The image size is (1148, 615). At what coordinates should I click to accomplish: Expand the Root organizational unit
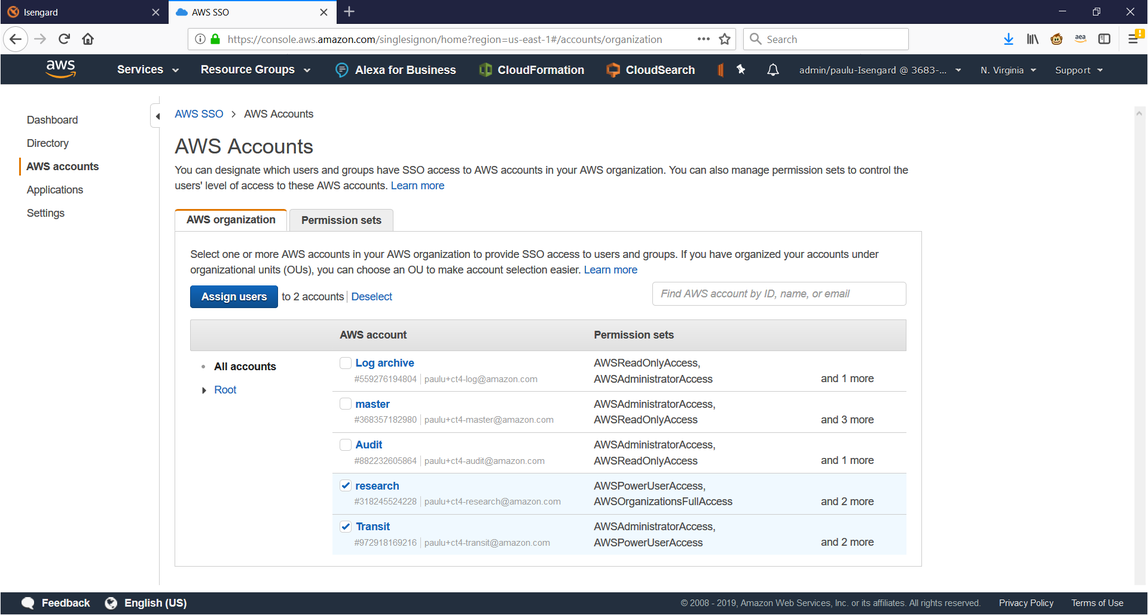pyautogui.click(x=204, y=390)
